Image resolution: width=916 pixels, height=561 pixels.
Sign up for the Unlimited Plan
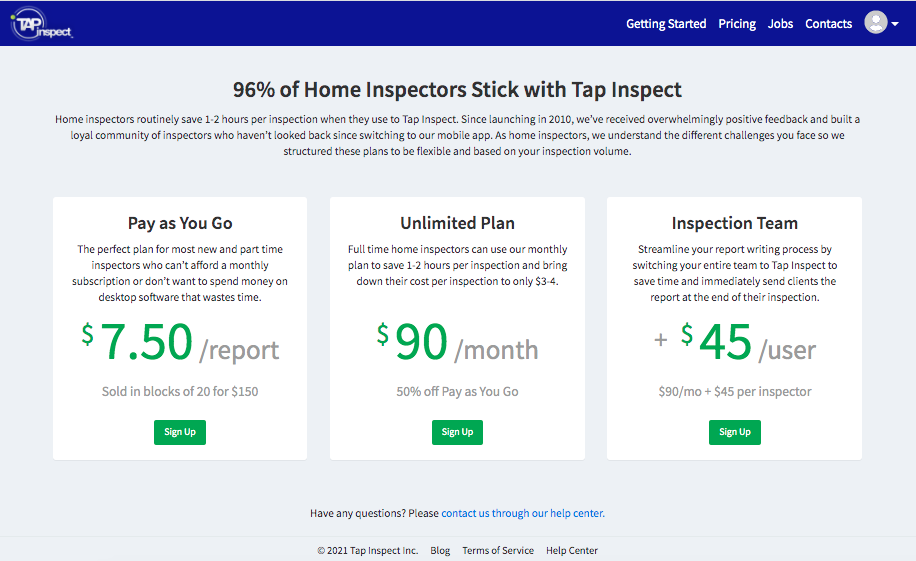pos(457,432)
